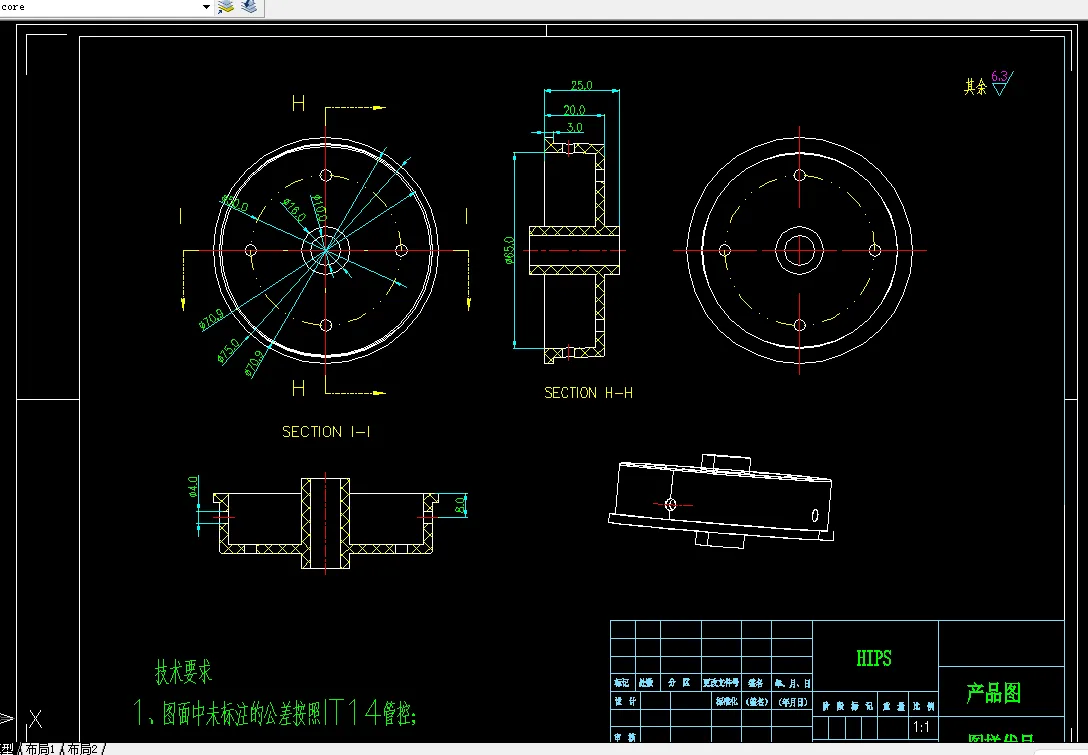Select the 其余 surface finish label
The image size is (1088, 755).
tap(975, 87)
